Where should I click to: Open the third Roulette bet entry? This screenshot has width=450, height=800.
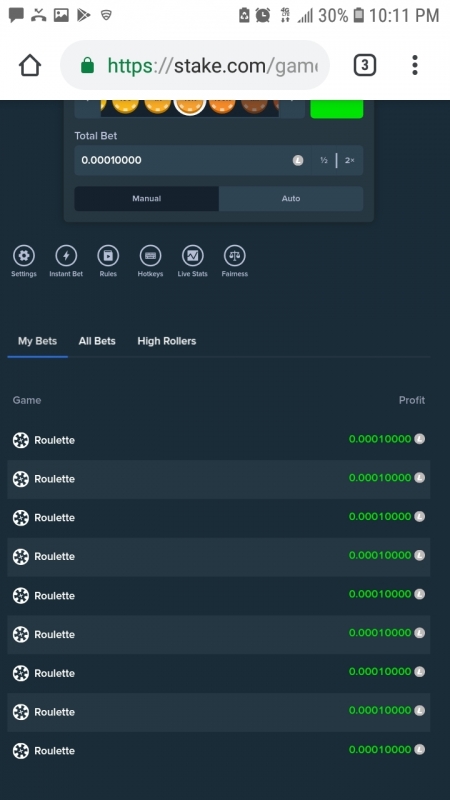219,517
